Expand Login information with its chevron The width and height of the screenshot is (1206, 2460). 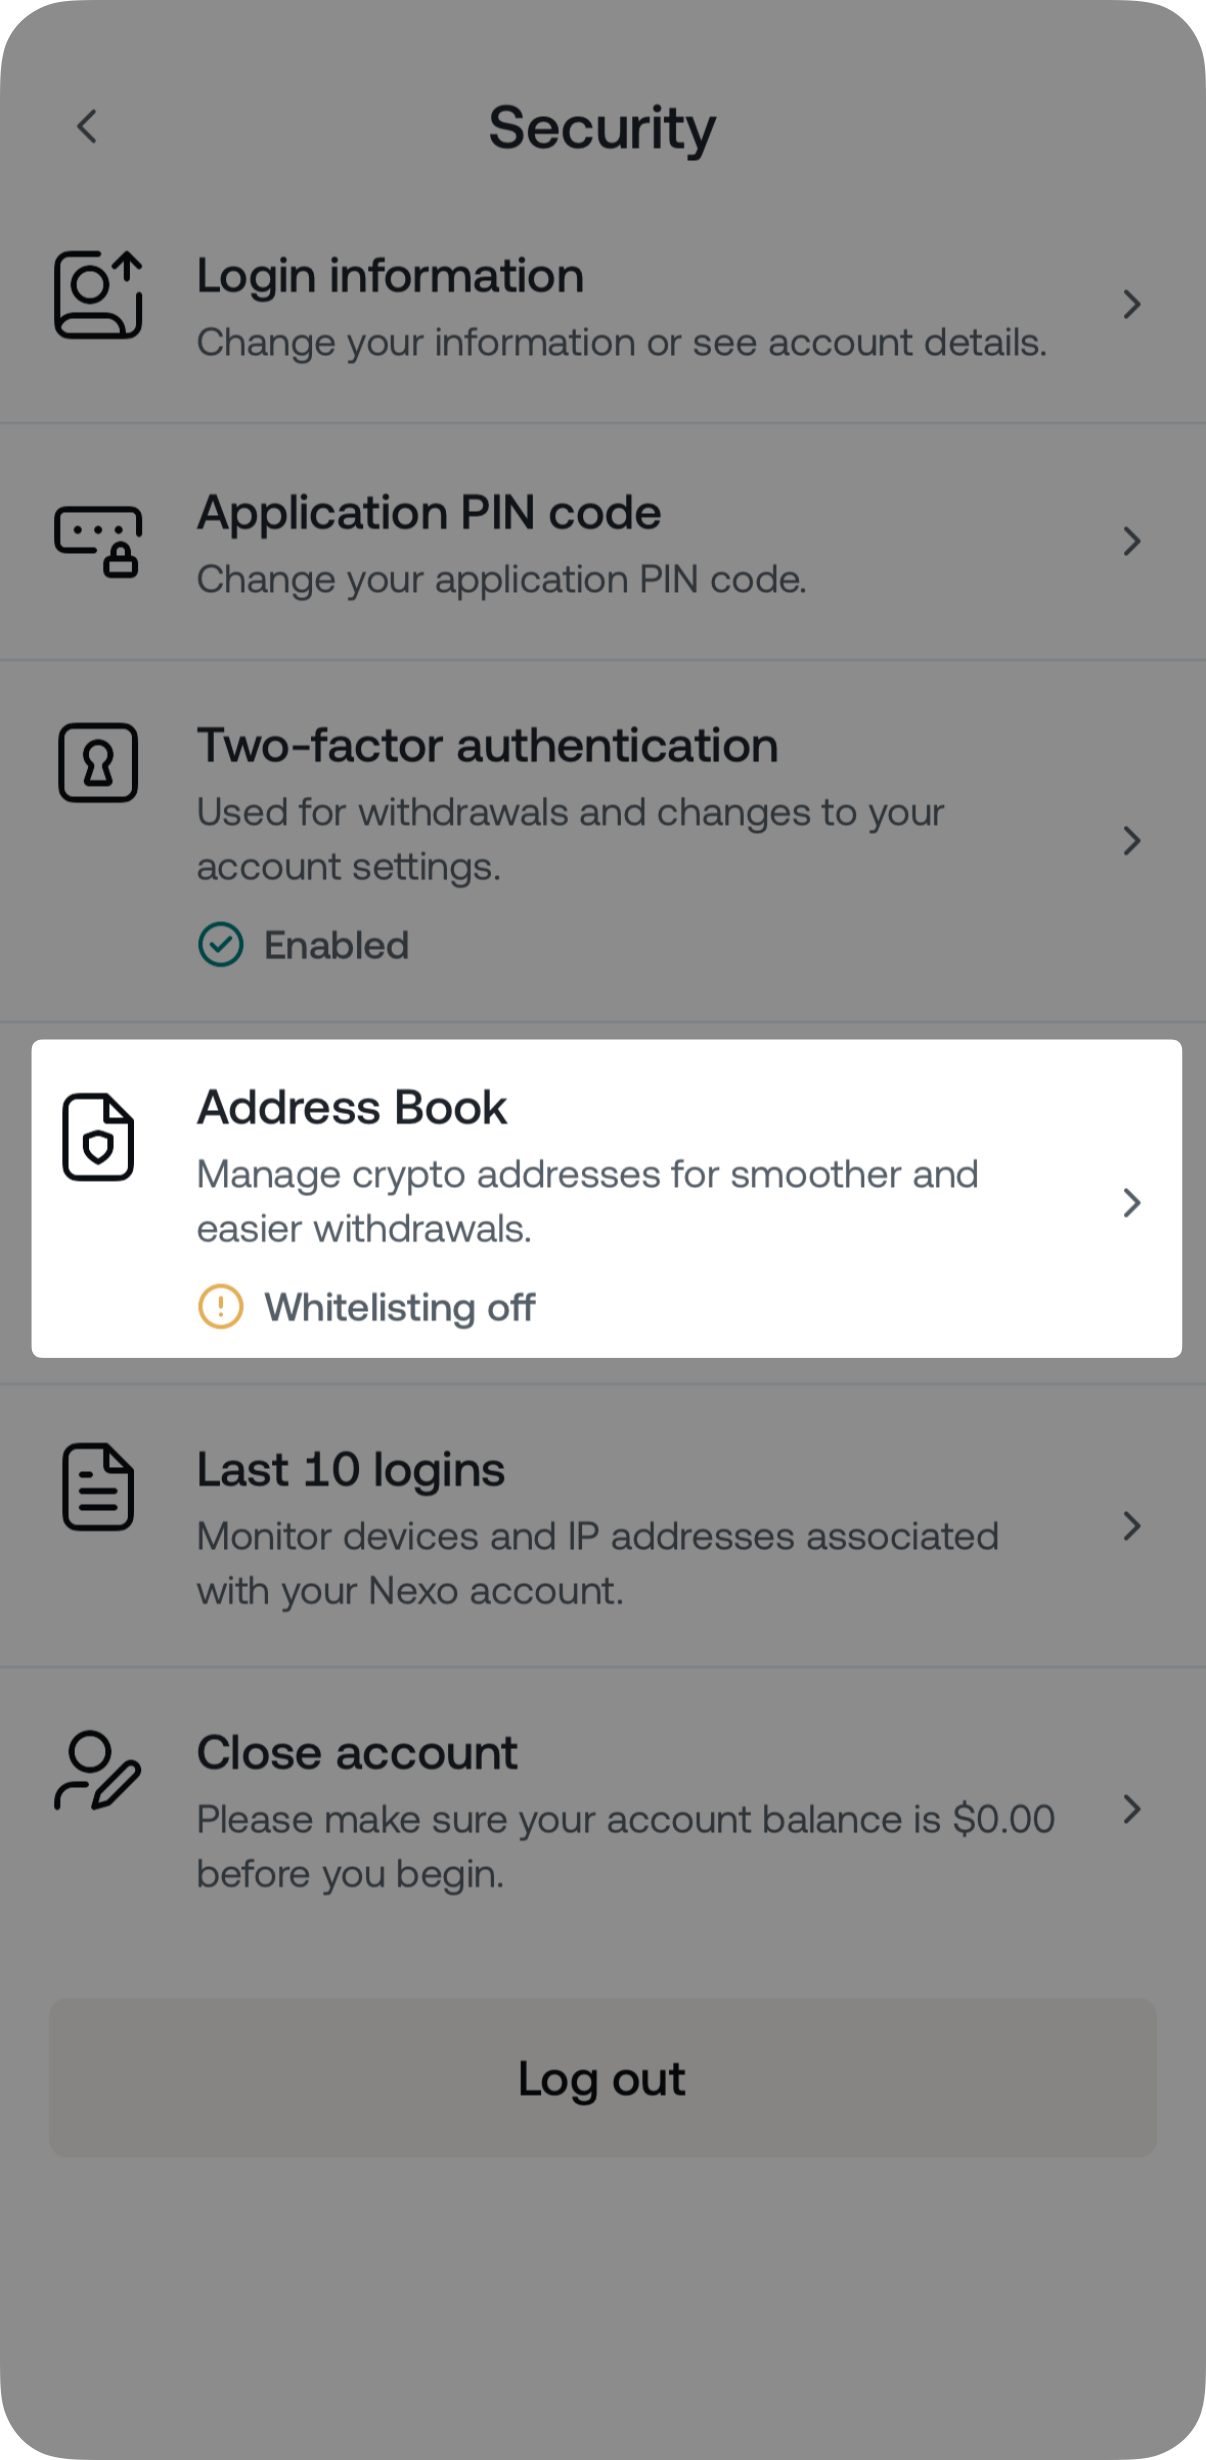tap(1131, 304)
